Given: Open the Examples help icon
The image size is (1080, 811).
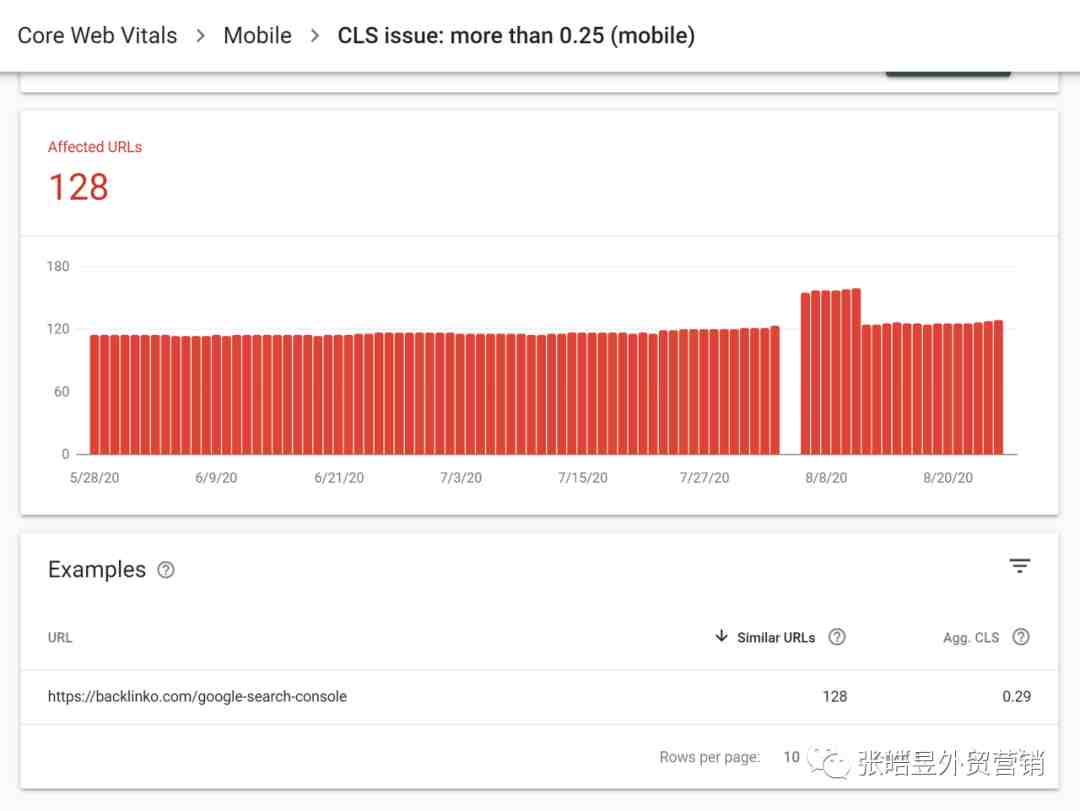Looking at the screenshot, I should point(166,570).
